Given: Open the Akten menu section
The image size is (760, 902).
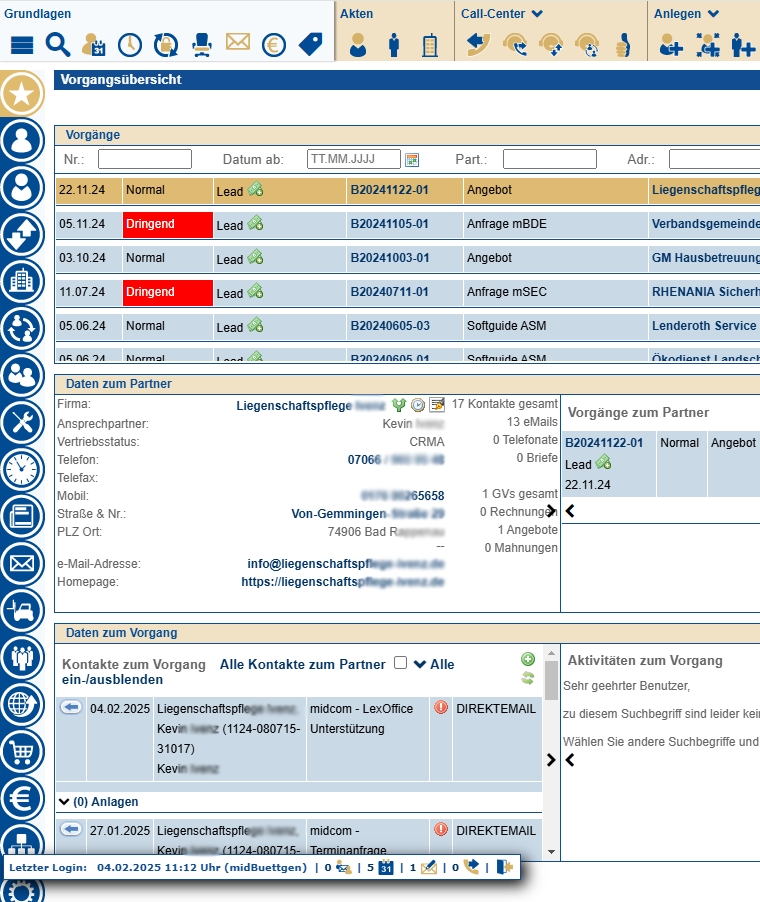Looking at the screenshot, I should (x=356, y=14).
